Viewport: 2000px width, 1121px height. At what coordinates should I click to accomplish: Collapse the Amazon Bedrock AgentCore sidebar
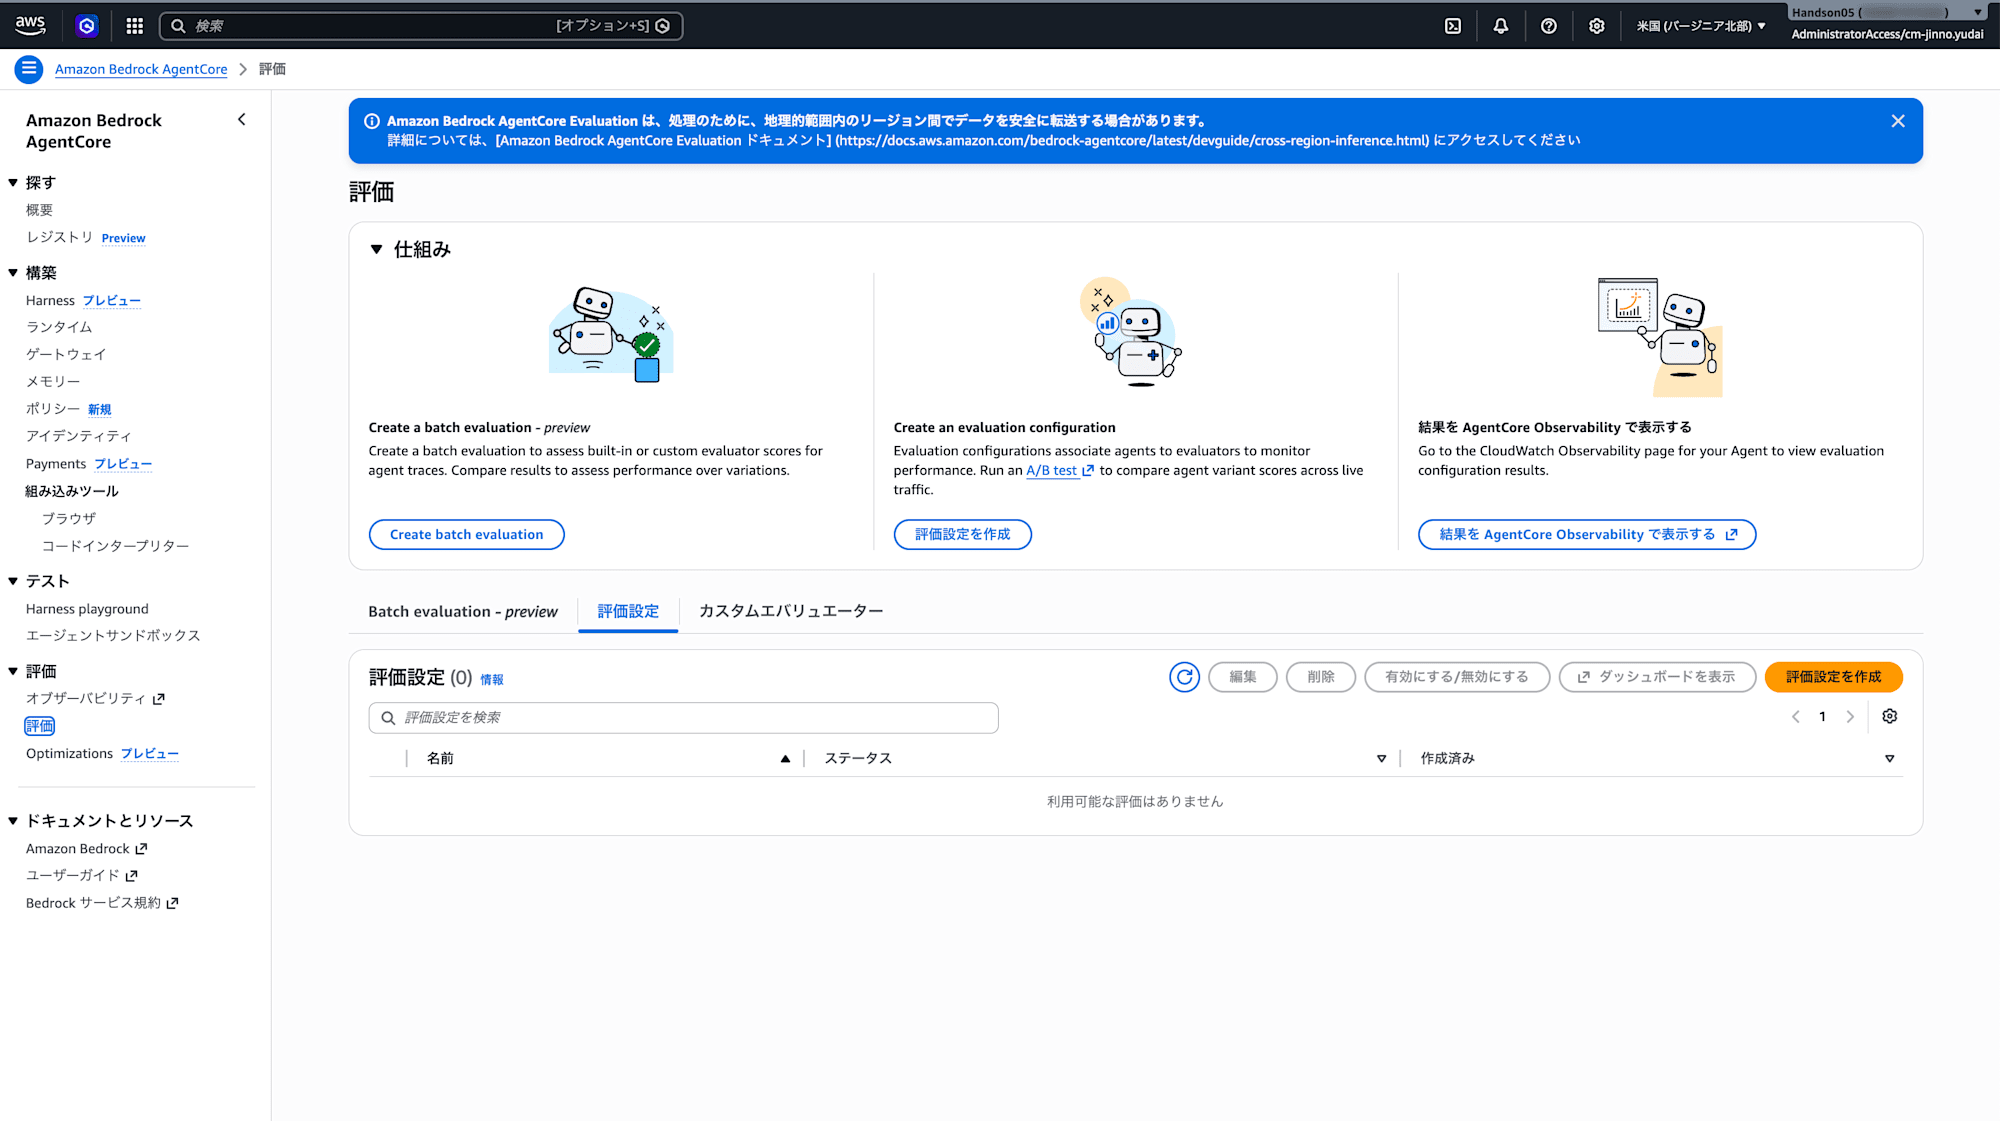click(241, 120)
